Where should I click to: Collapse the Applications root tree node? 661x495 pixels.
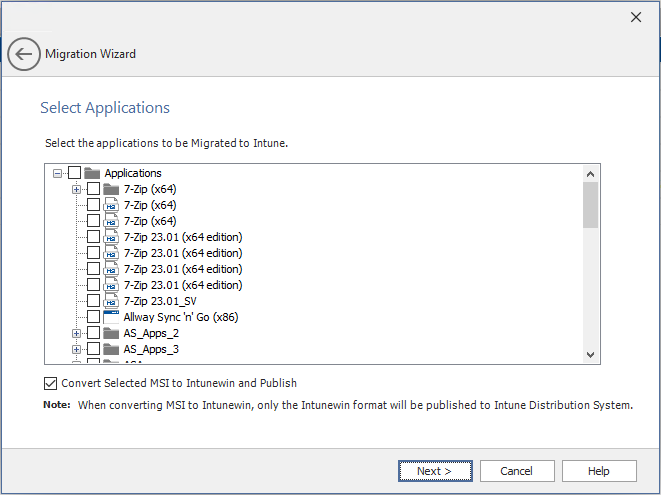pyautogui.click(x=58, y=173)
